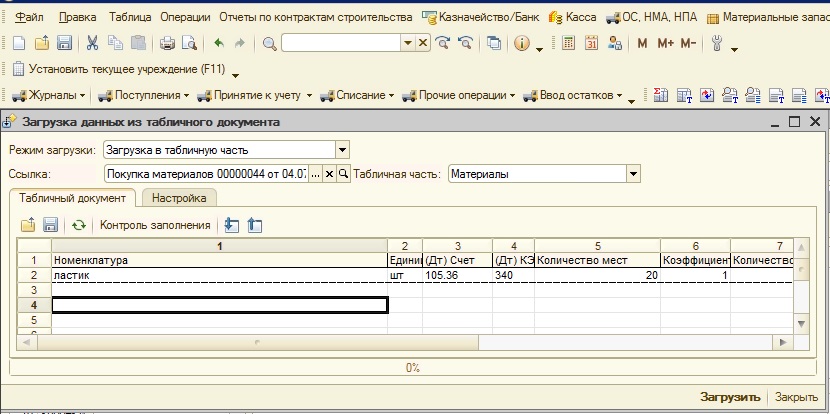Open the Операции menu

[187, 18]
